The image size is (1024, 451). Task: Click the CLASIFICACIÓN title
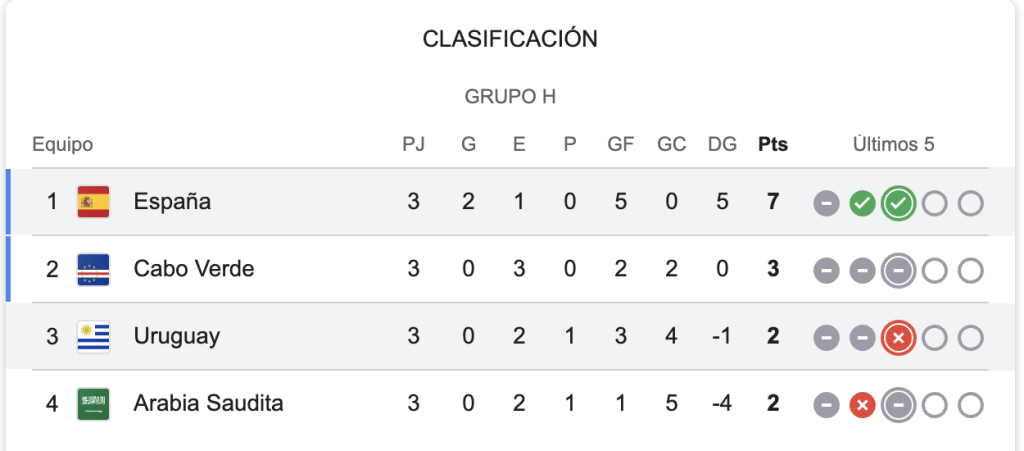[x=510, y=39]
